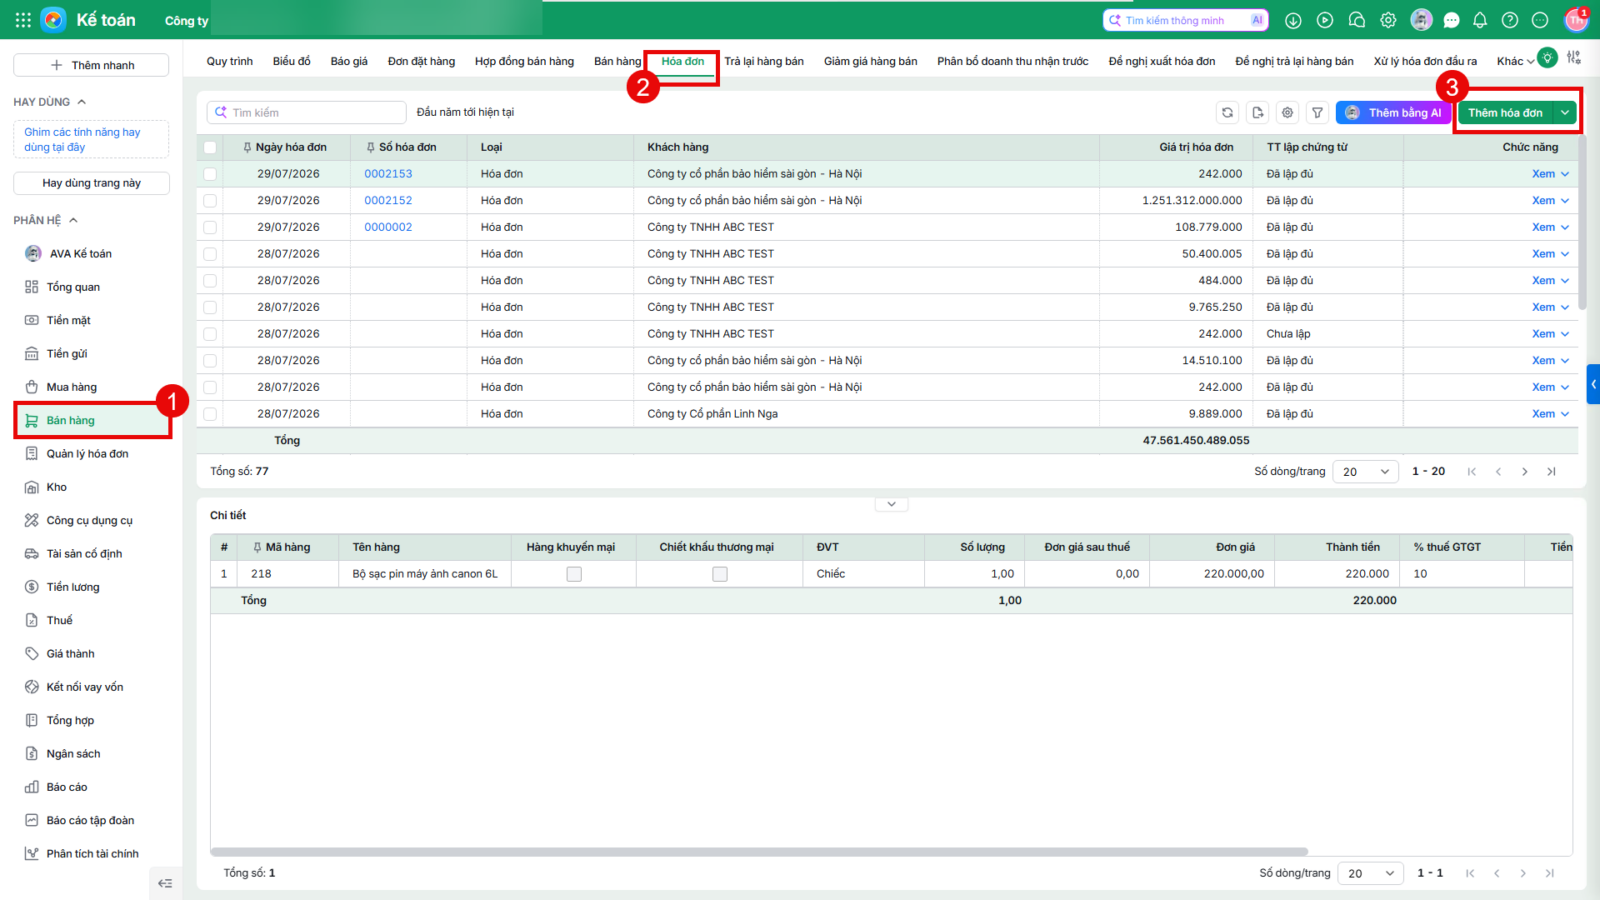Collapse the Chi tiết detail panel
This screenshot has width=1600, height=900.
coord(891,504)
